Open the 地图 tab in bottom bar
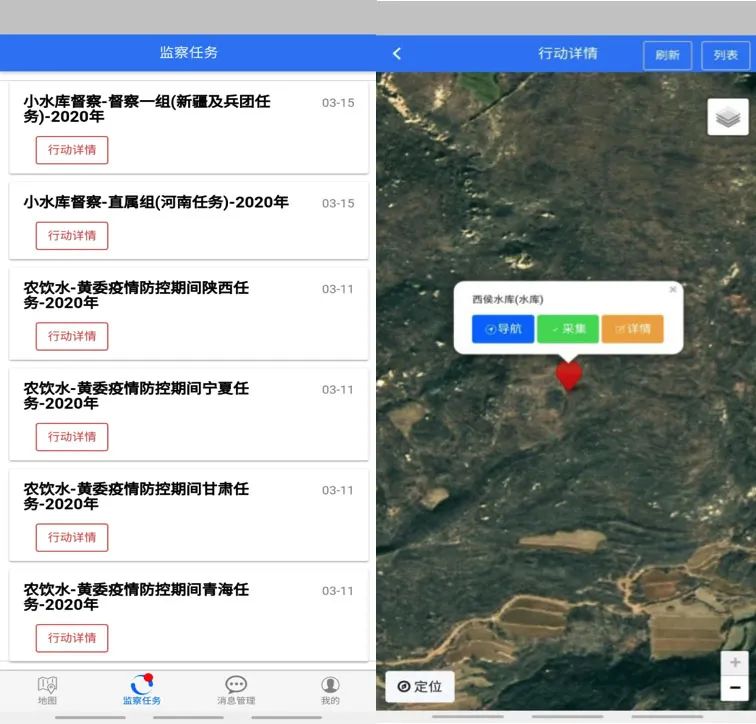Viewport: 756px width, 724px height. 47,690
